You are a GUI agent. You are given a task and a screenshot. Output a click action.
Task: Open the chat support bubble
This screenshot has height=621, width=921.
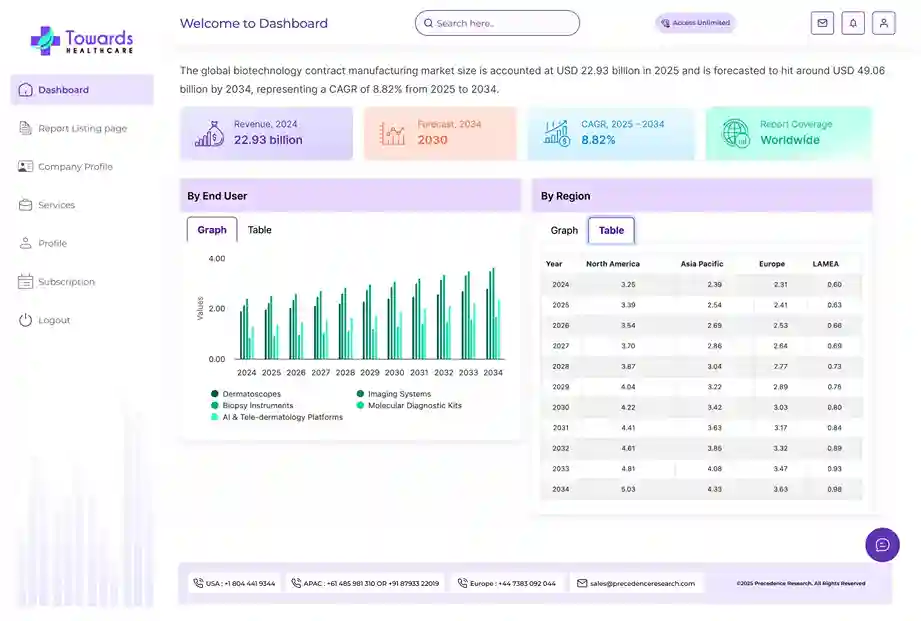click(x=882, y=545)
